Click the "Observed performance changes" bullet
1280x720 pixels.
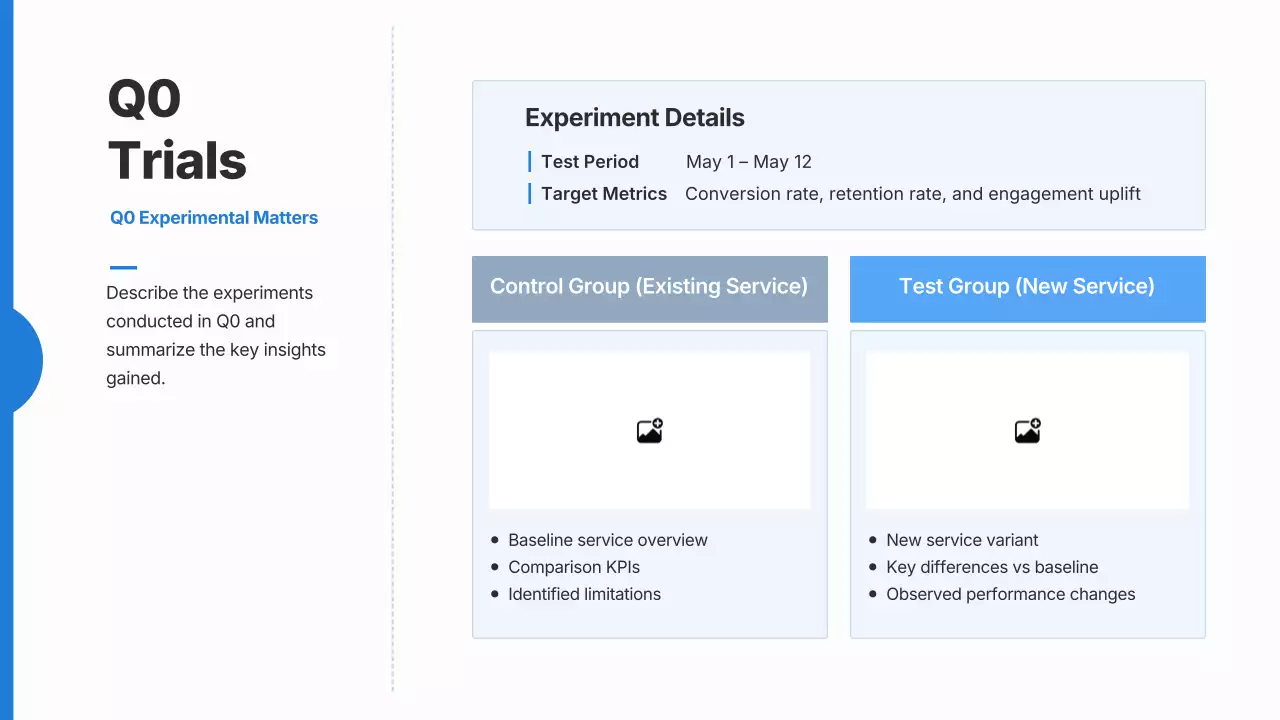tap(1010, 594)
